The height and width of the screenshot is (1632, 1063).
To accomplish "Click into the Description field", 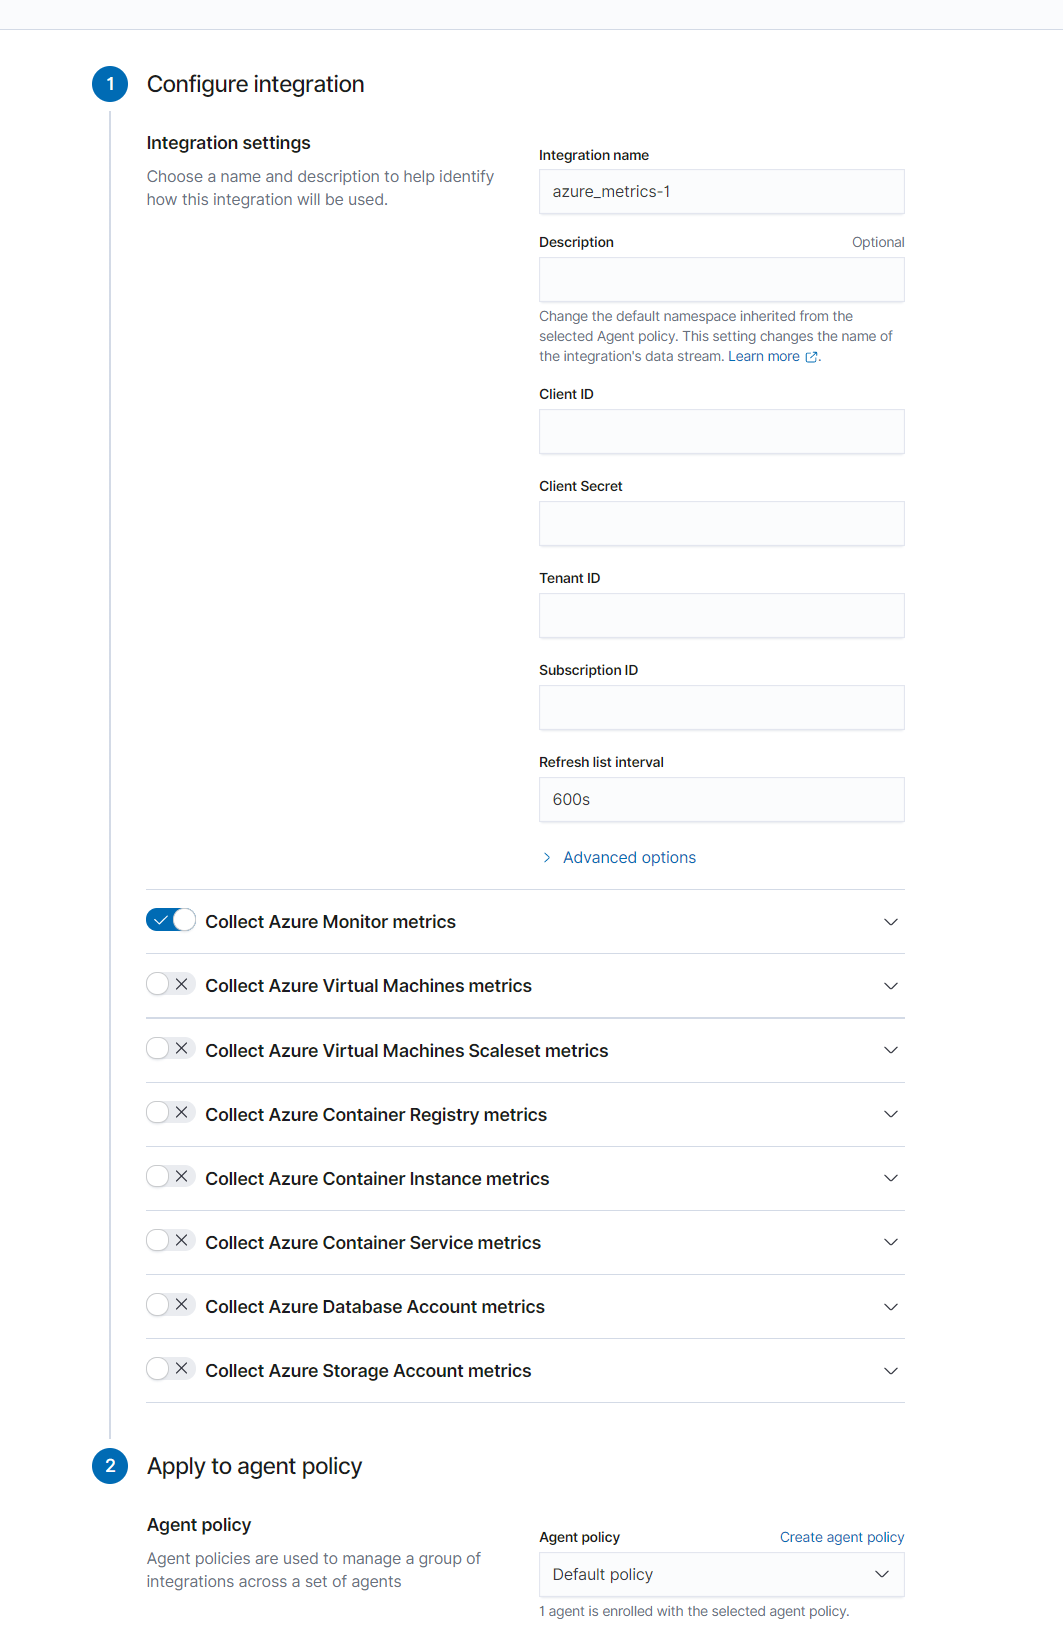I will [x=722, y=279].
